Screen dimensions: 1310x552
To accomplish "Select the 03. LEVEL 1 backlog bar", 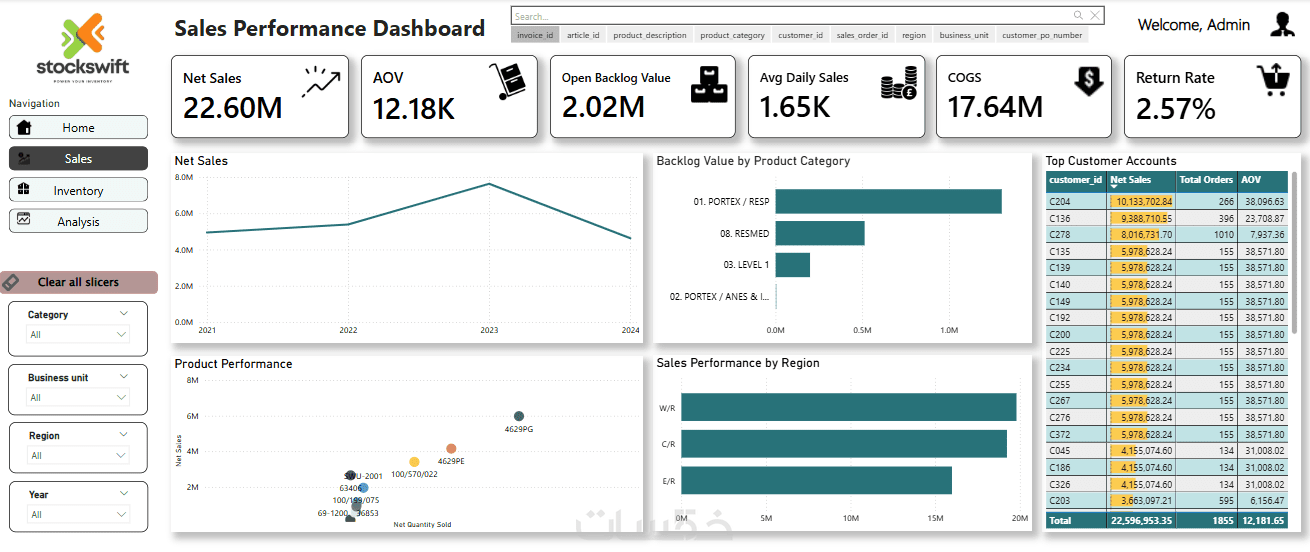I will point(792,265).
